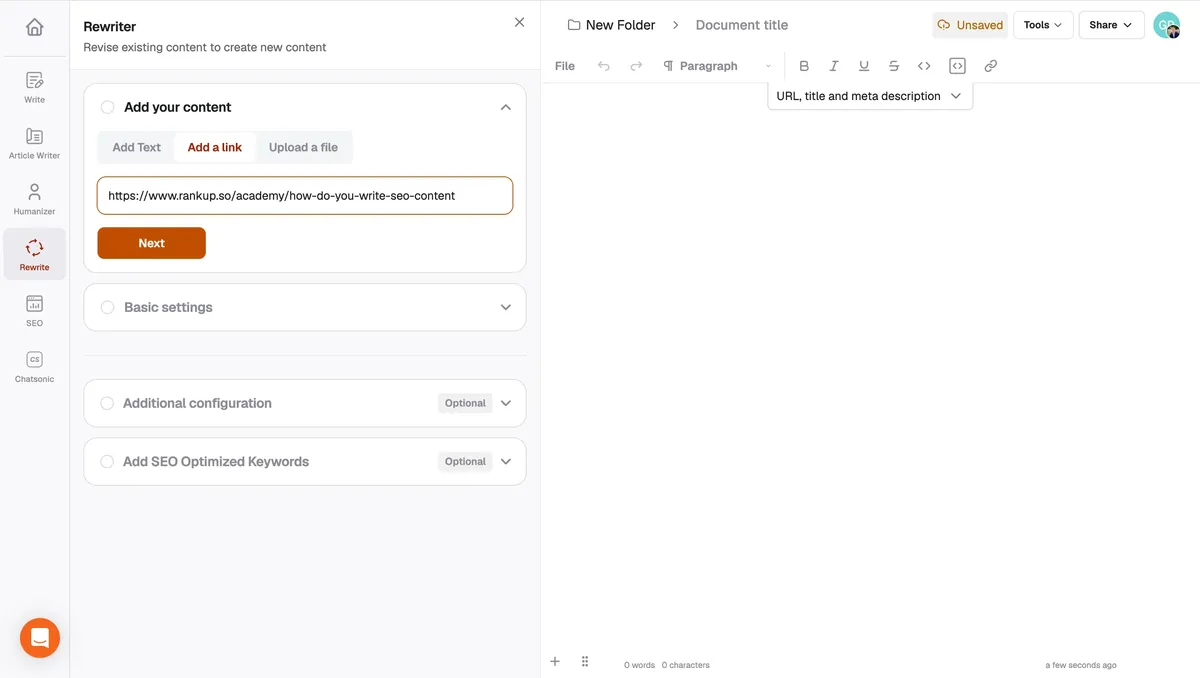Viewport: 1200px width, 678px height.
Task: Insert a code block
Action: (x=957, y=66)
